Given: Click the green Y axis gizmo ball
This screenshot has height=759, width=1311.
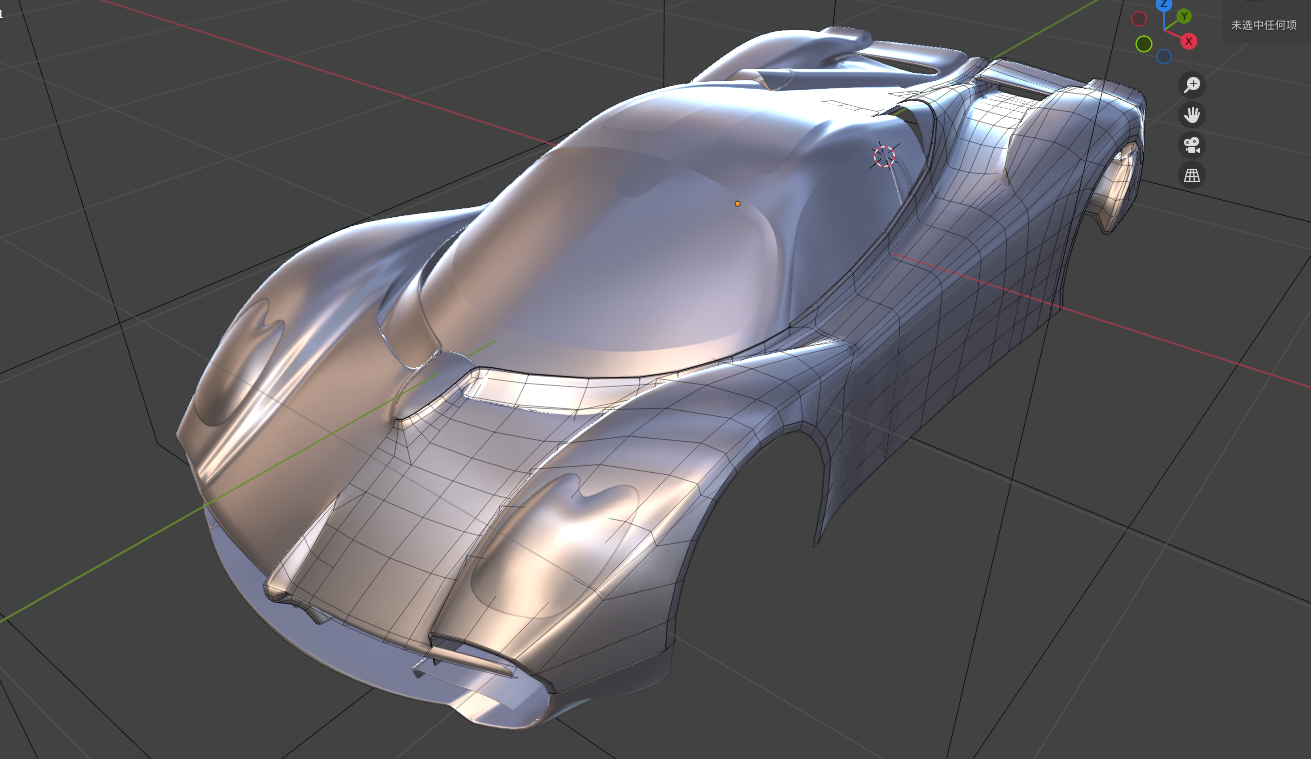Looking at the screenshot, I should pos(1184,16).
